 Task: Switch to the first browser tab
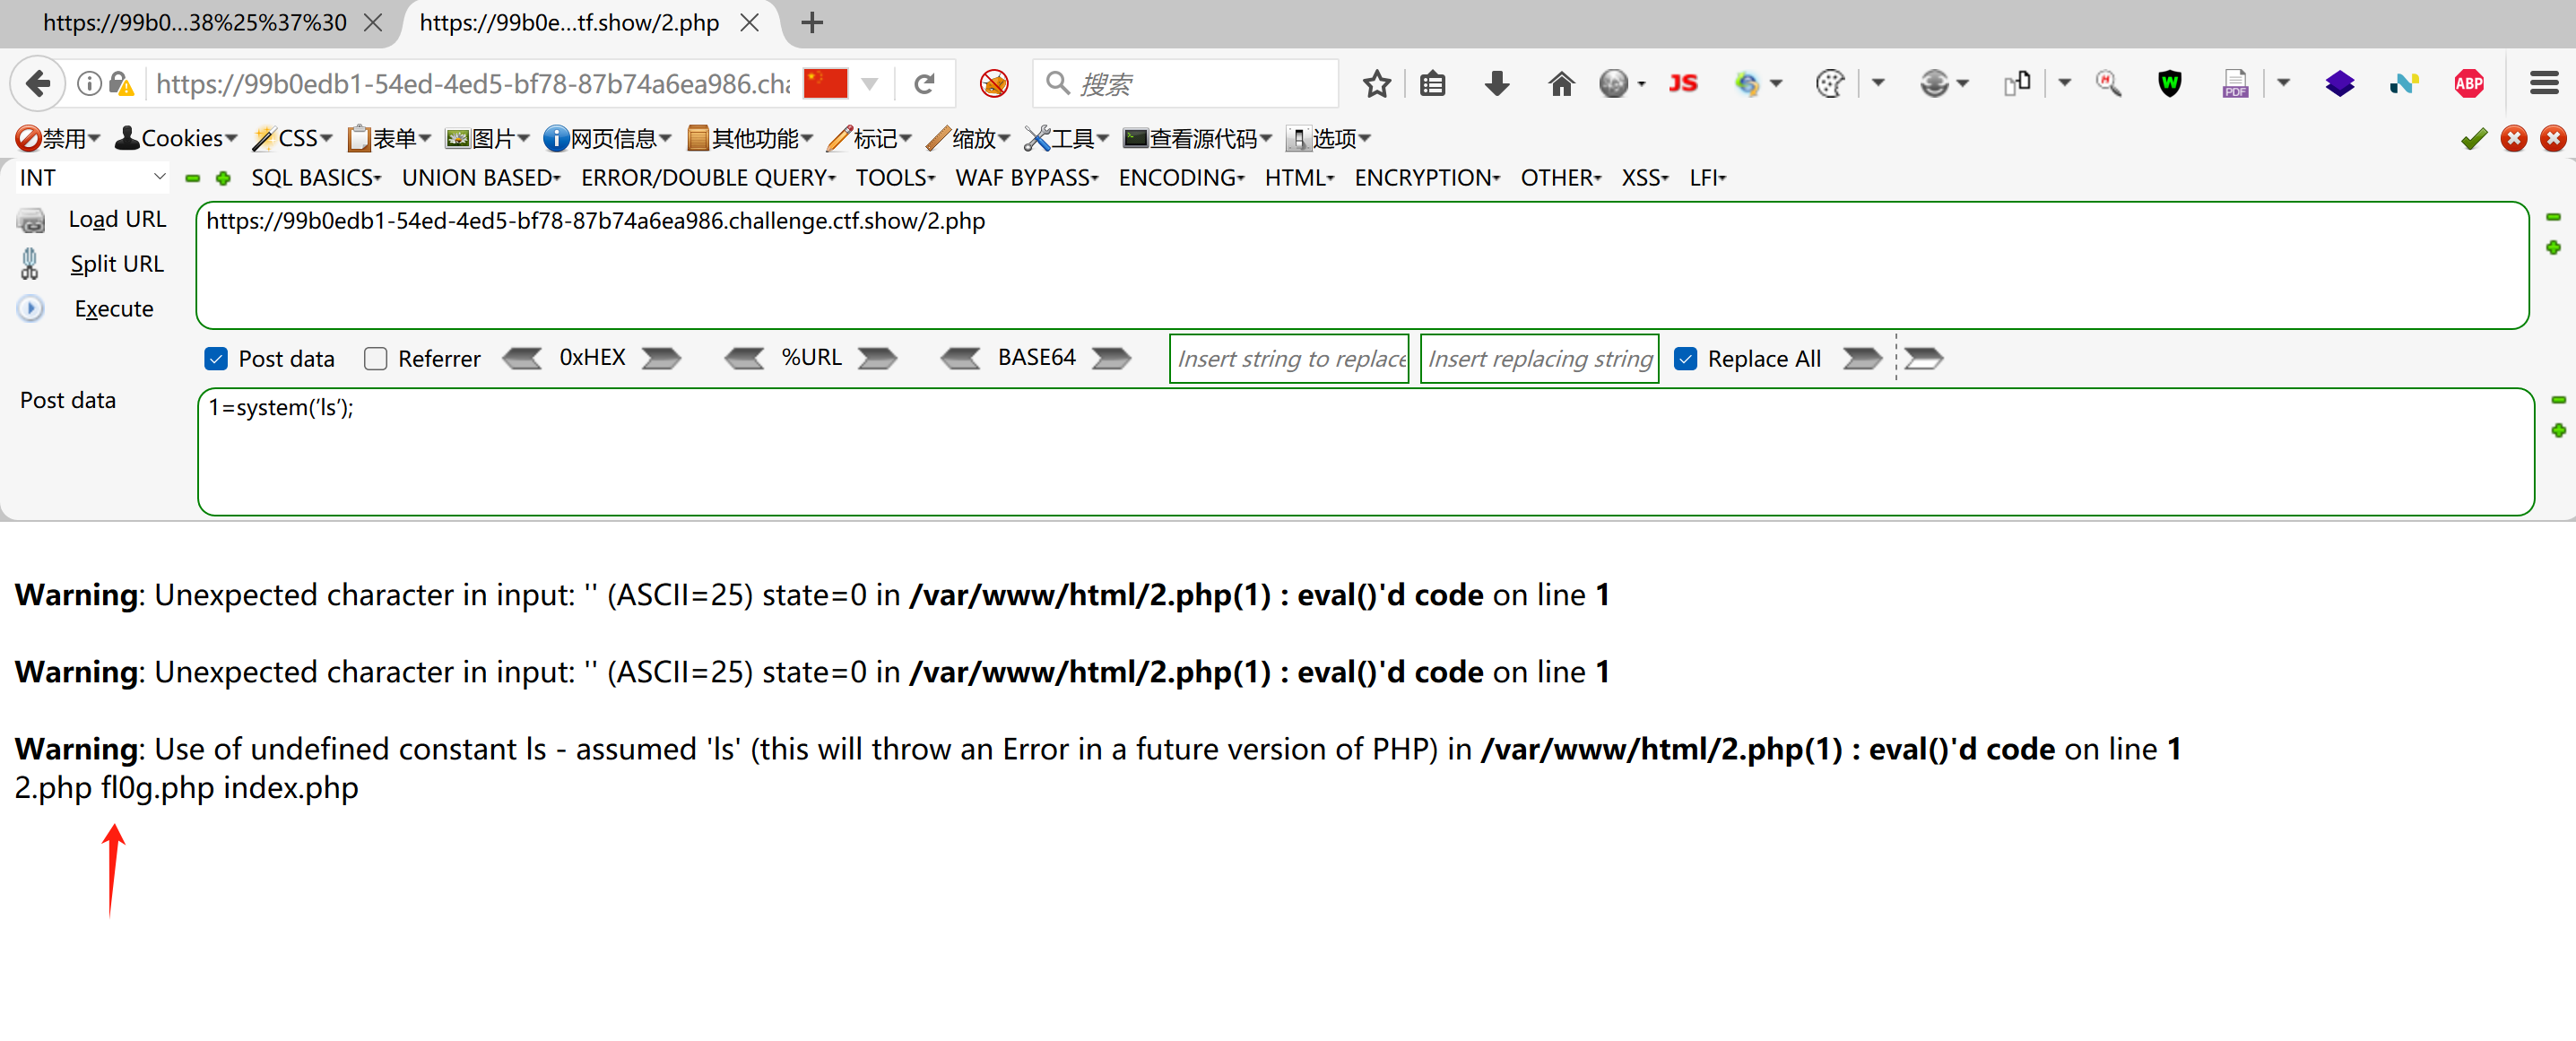[x=195, y=22]
